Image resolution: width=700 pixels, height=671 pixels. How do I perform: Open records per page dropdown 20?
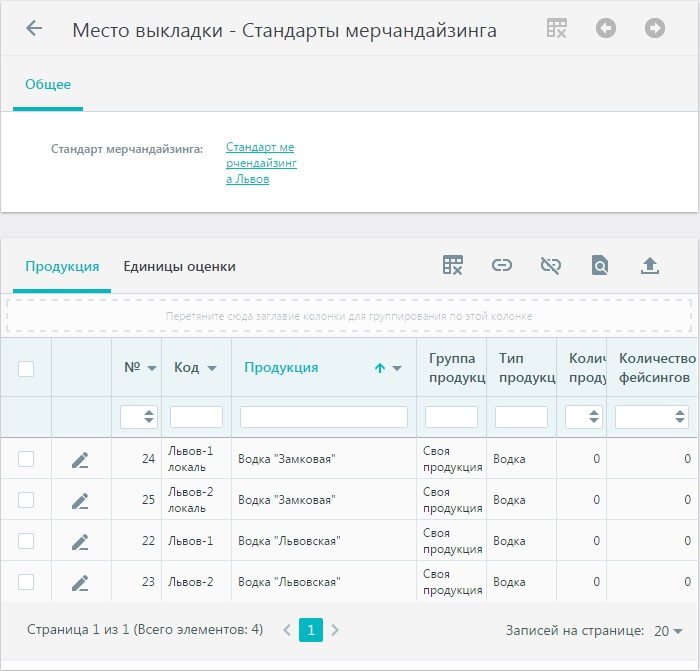669,631
